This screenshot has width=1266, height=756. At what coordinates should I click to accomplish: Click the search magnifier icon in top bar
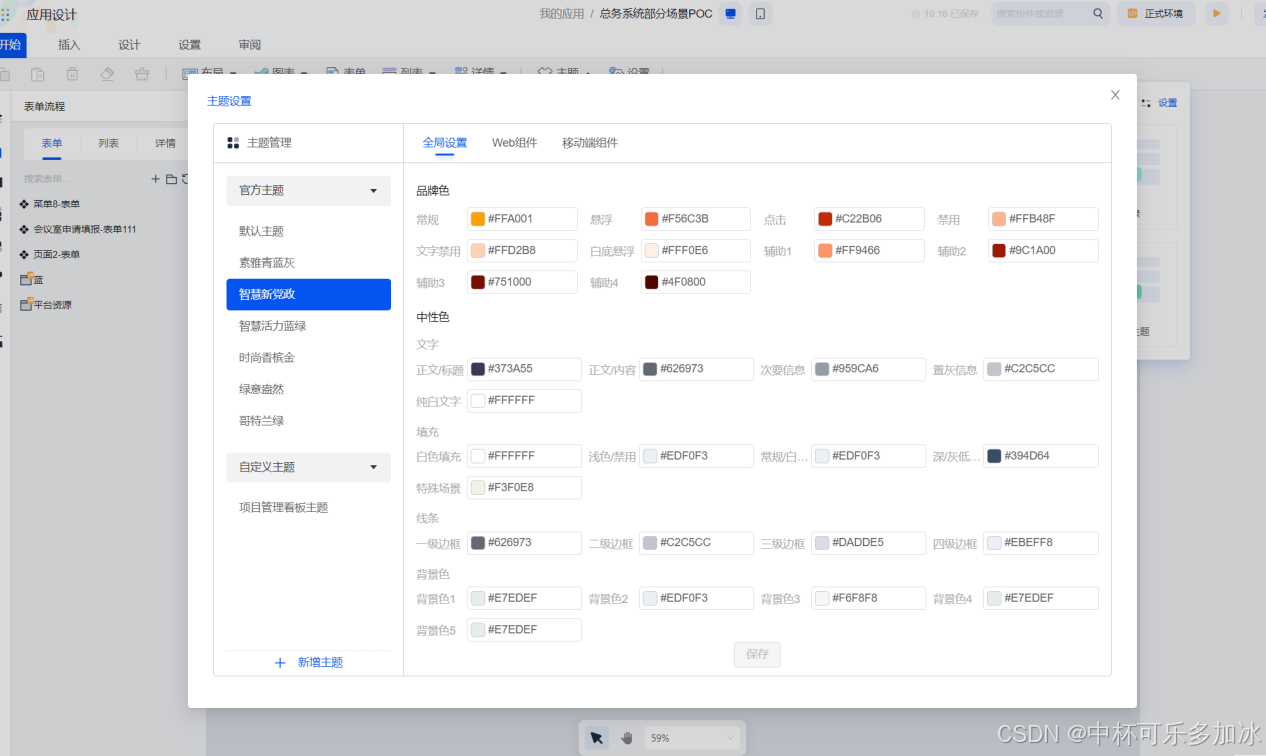point(1098,14)
